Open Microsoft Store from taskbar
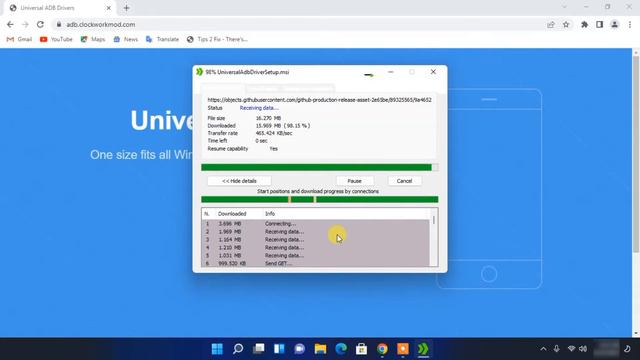640x360 pixels. coord(362,349)
